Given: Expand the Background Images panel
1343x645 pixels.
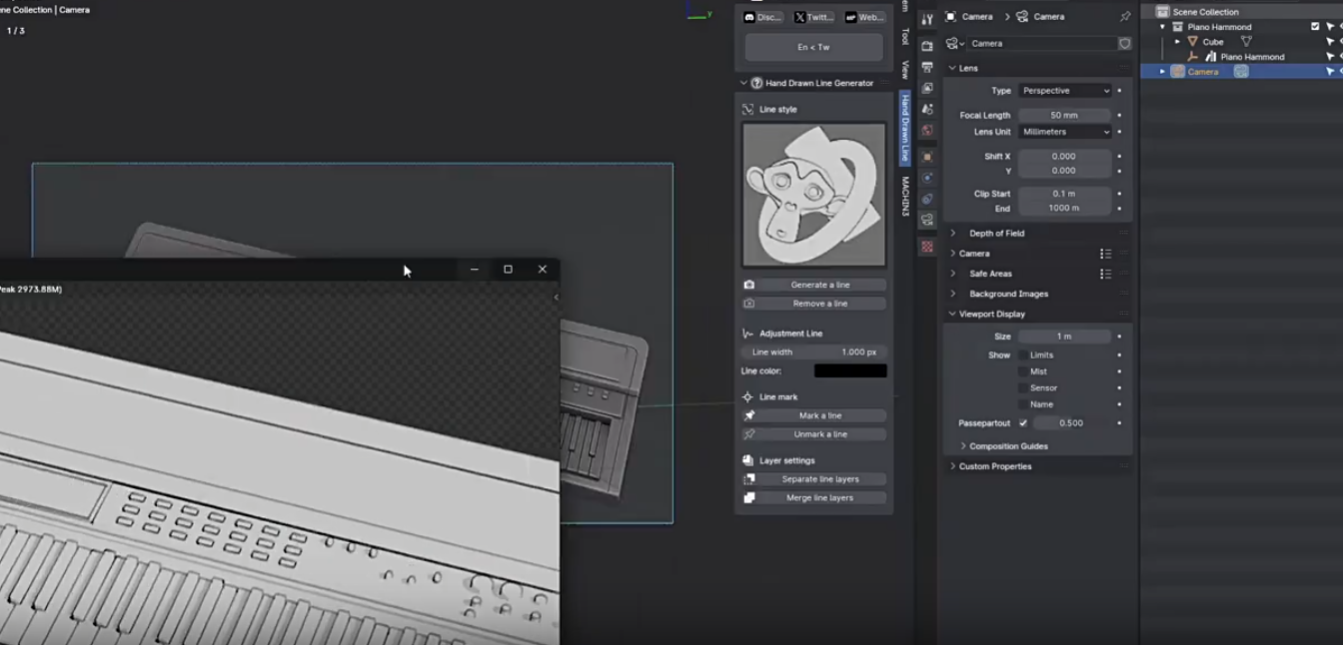Looking at the screenshot, I should [953, 294].
